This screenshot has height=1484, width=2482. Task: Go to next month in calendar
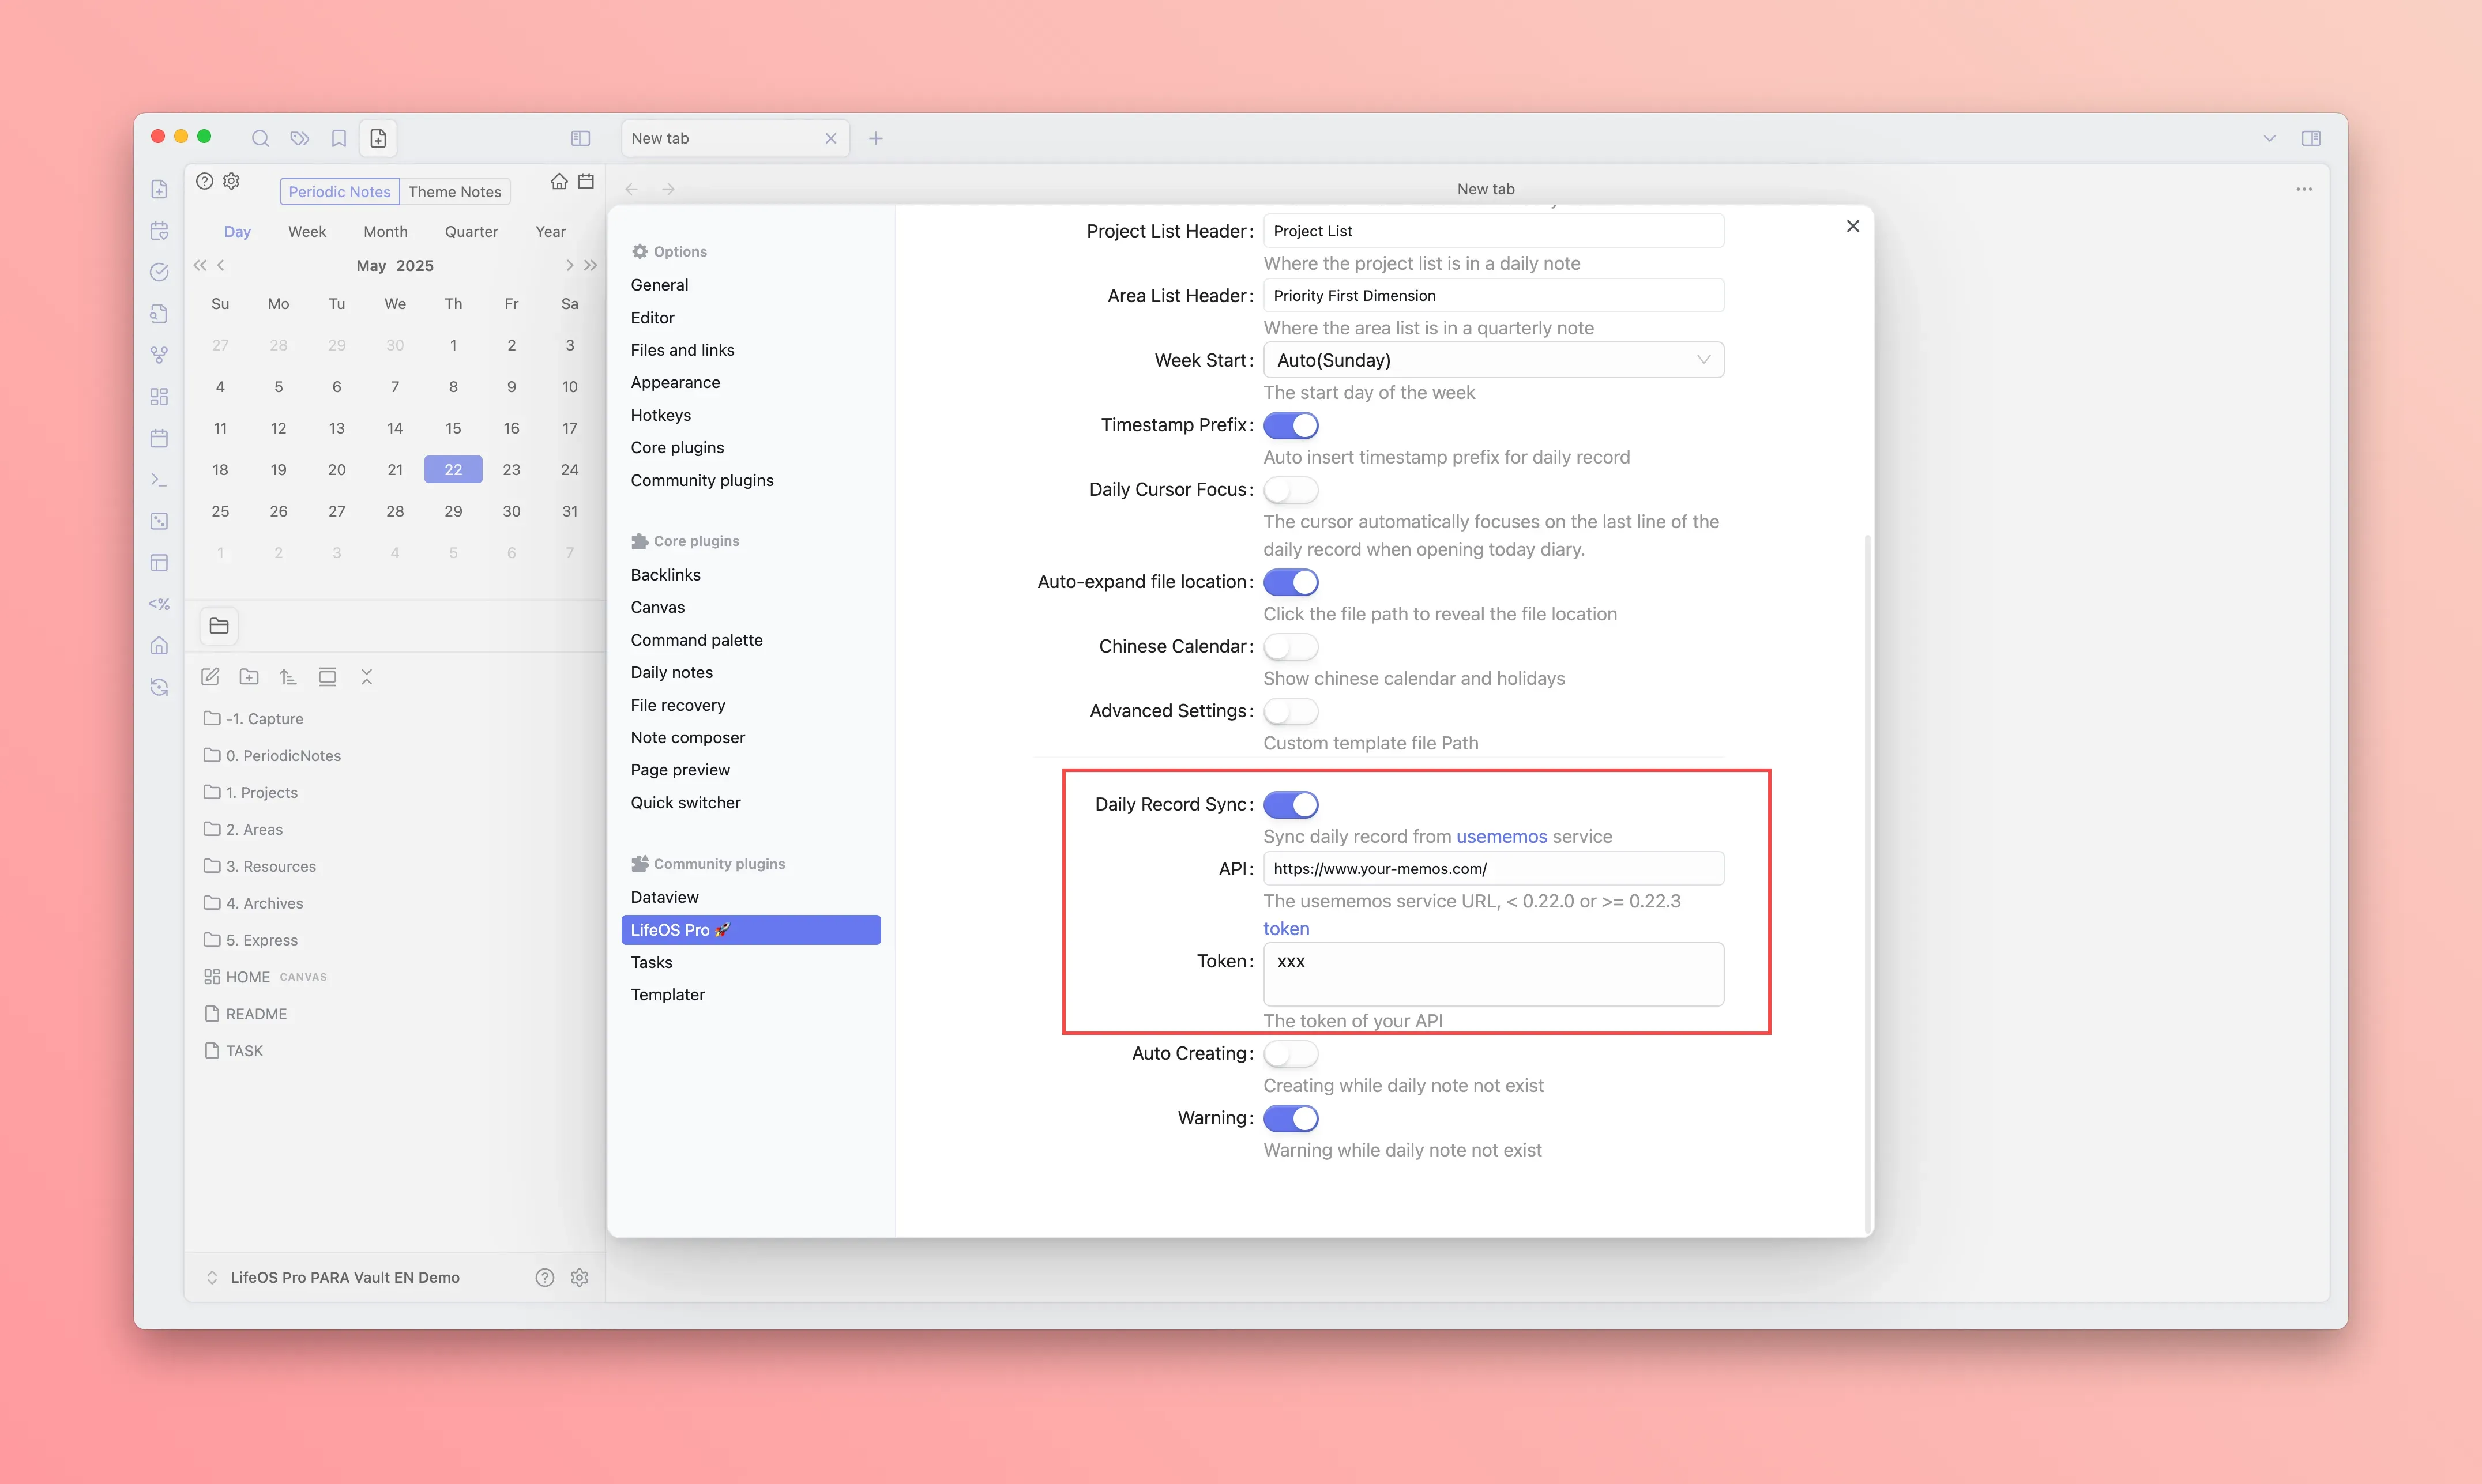569,265
